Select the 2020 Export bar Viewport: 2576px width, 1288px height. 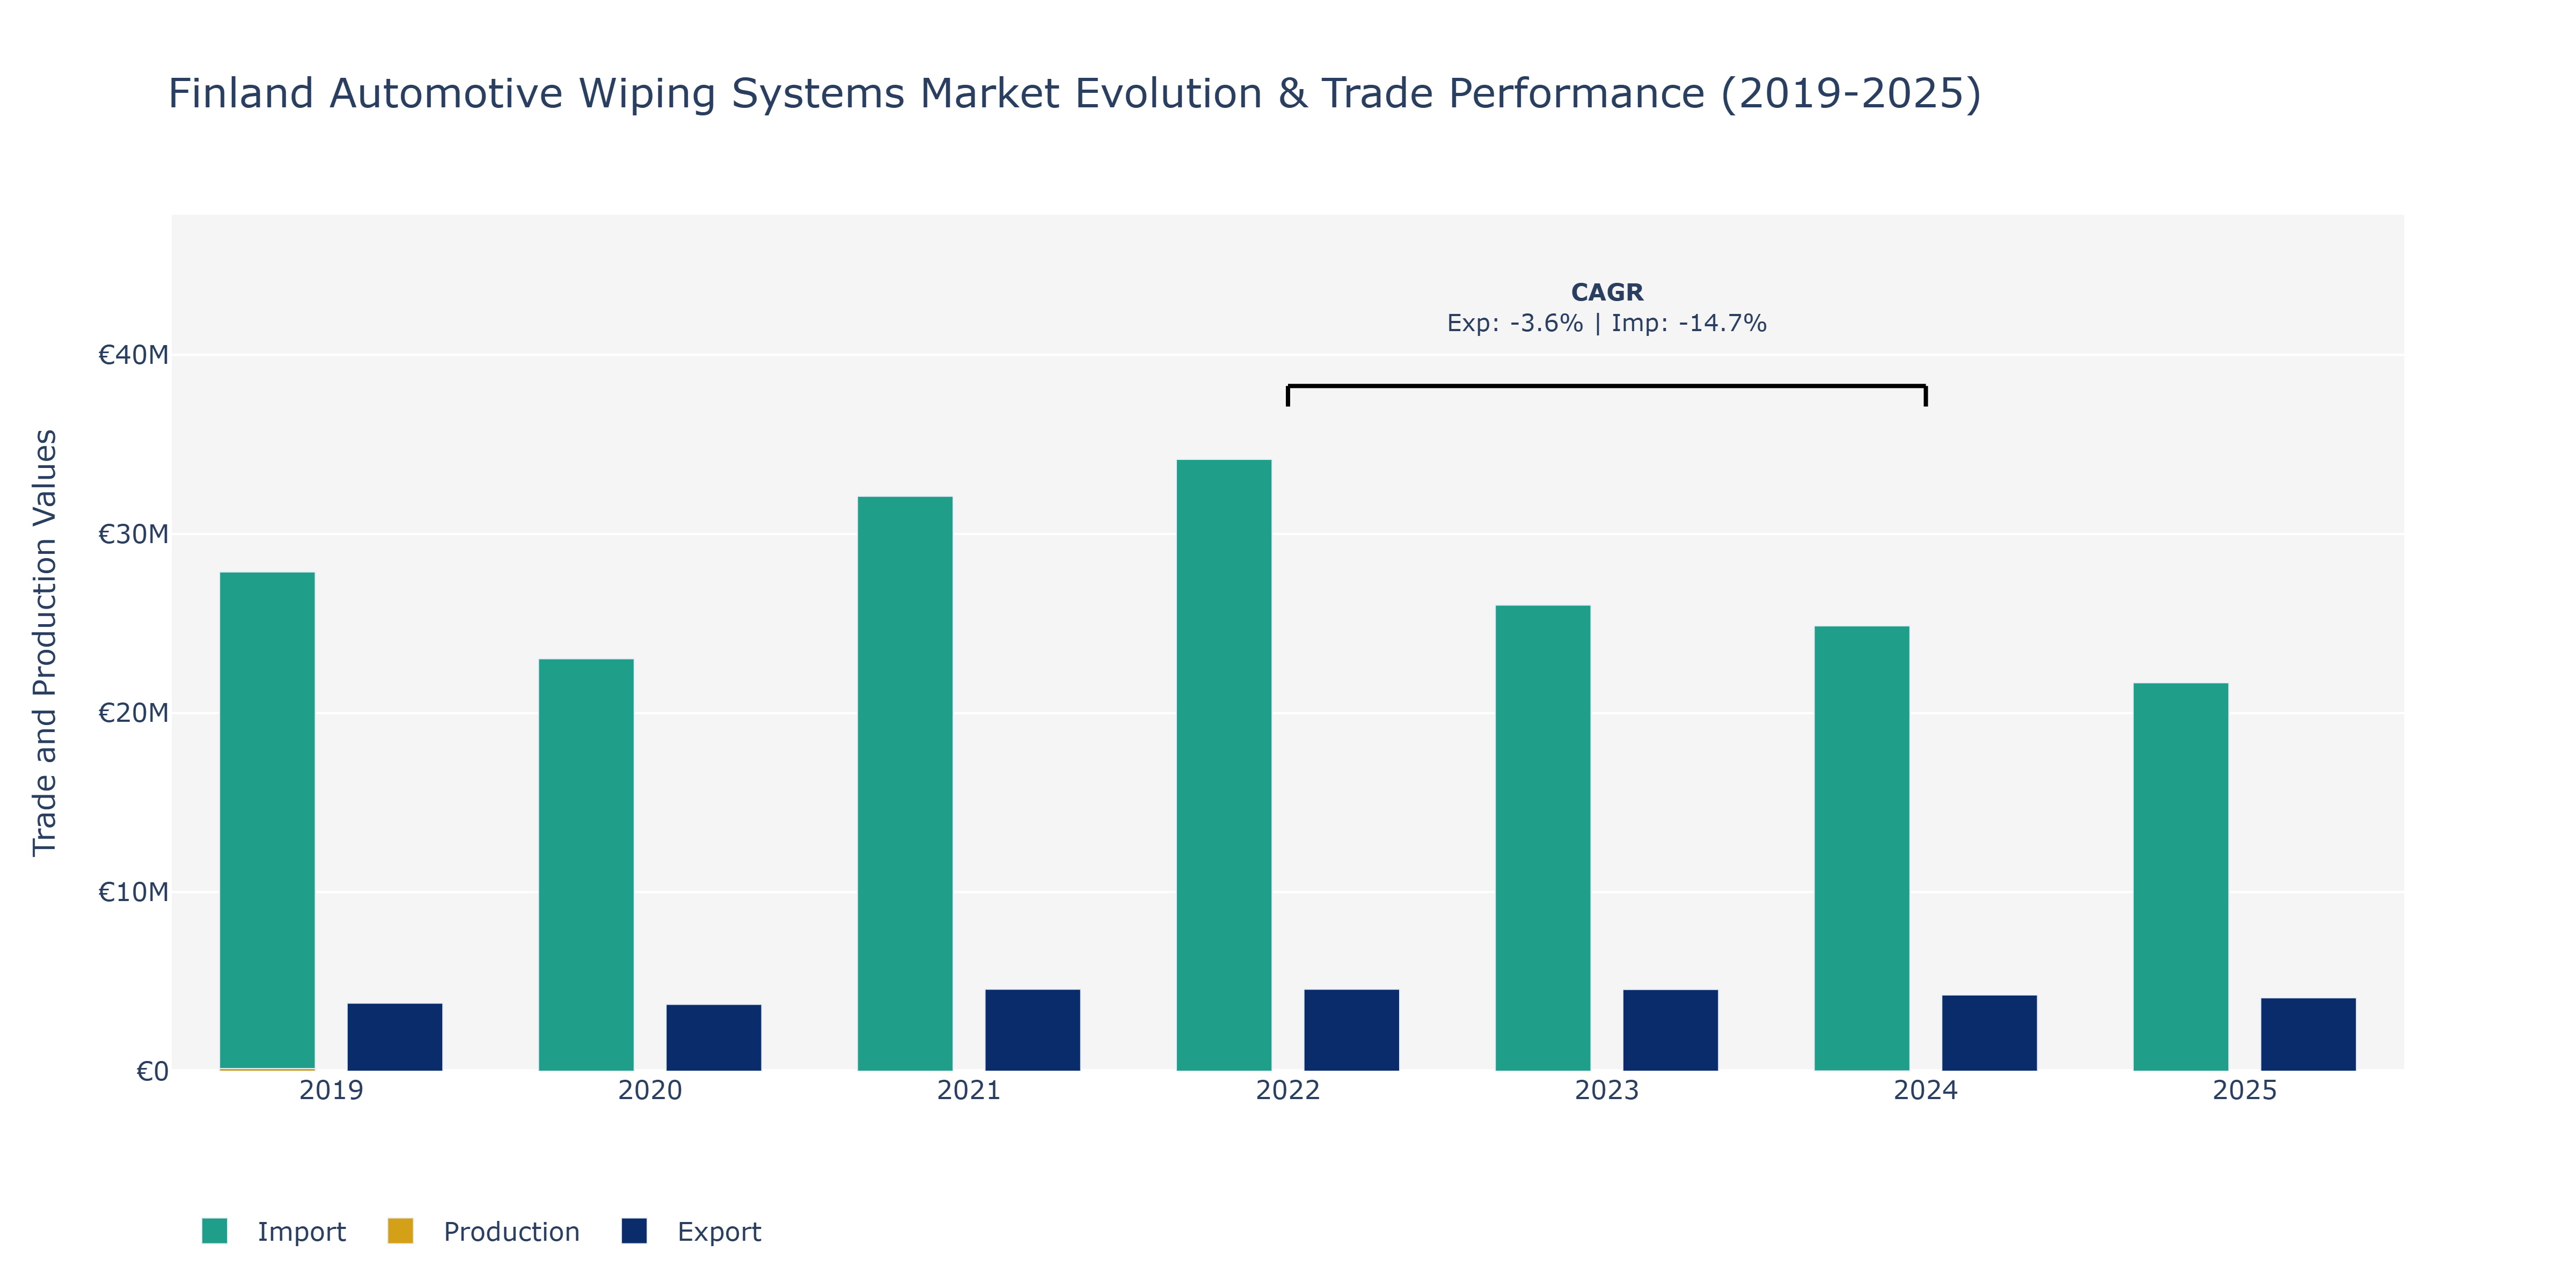coord(714,1038)
